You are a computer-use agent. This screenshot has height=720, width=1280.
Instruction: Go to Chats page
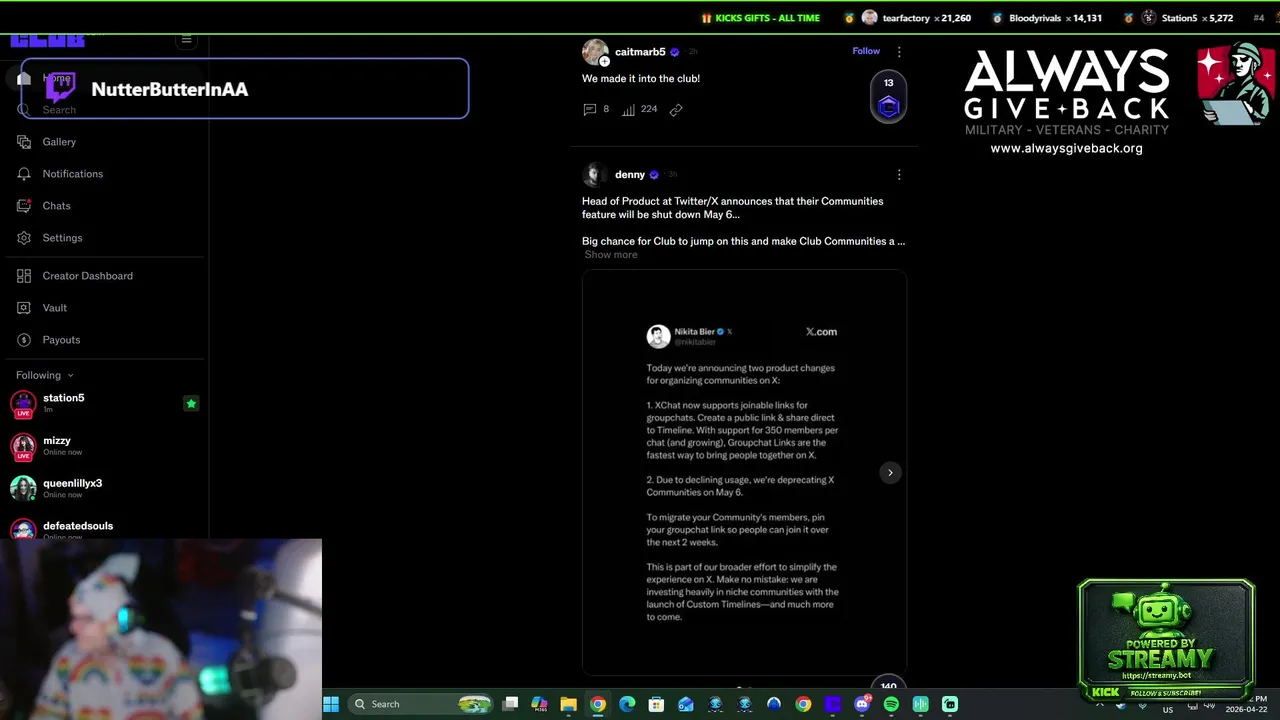[x=56, y=206]
